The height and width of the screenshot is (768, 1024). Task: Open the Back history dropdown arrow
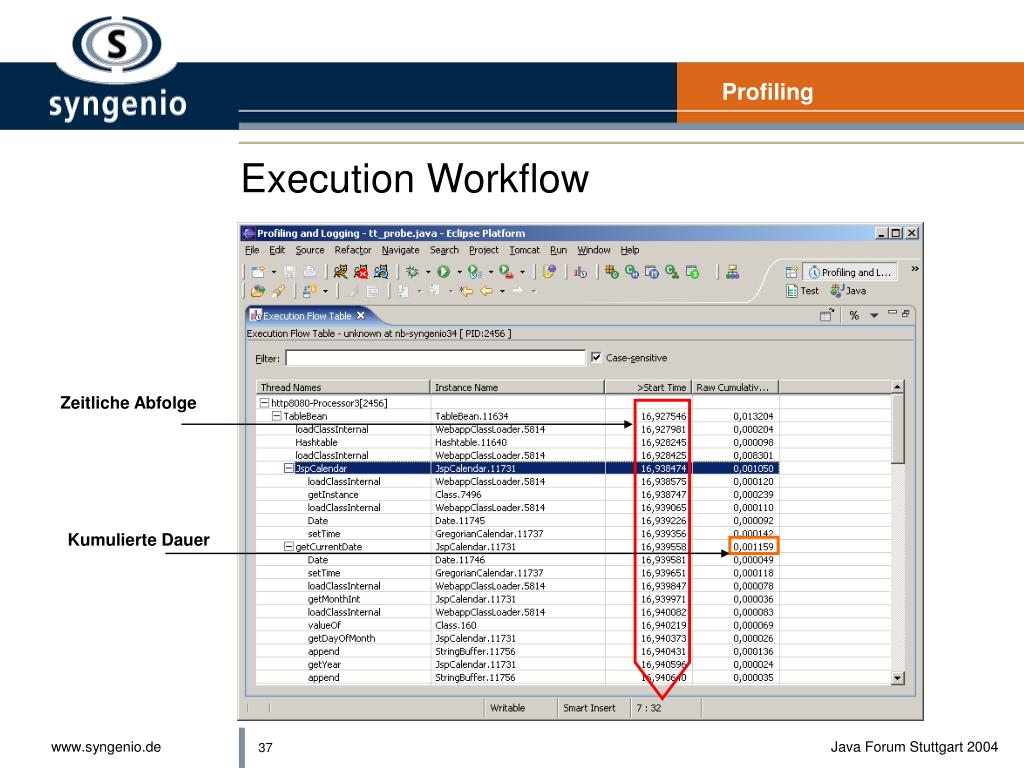[x=502, y=291]
